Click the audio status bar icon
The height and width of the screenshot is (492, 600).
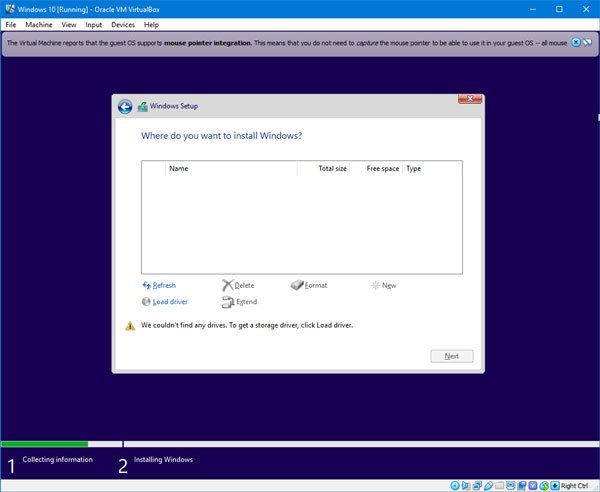[465, 485]
